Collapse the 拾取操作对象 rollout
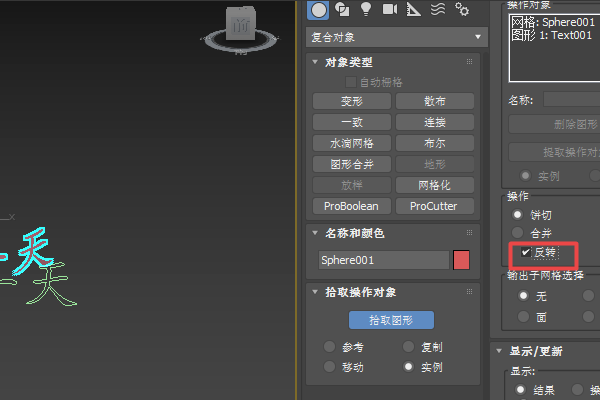600x400 pixels. (315, 292)
